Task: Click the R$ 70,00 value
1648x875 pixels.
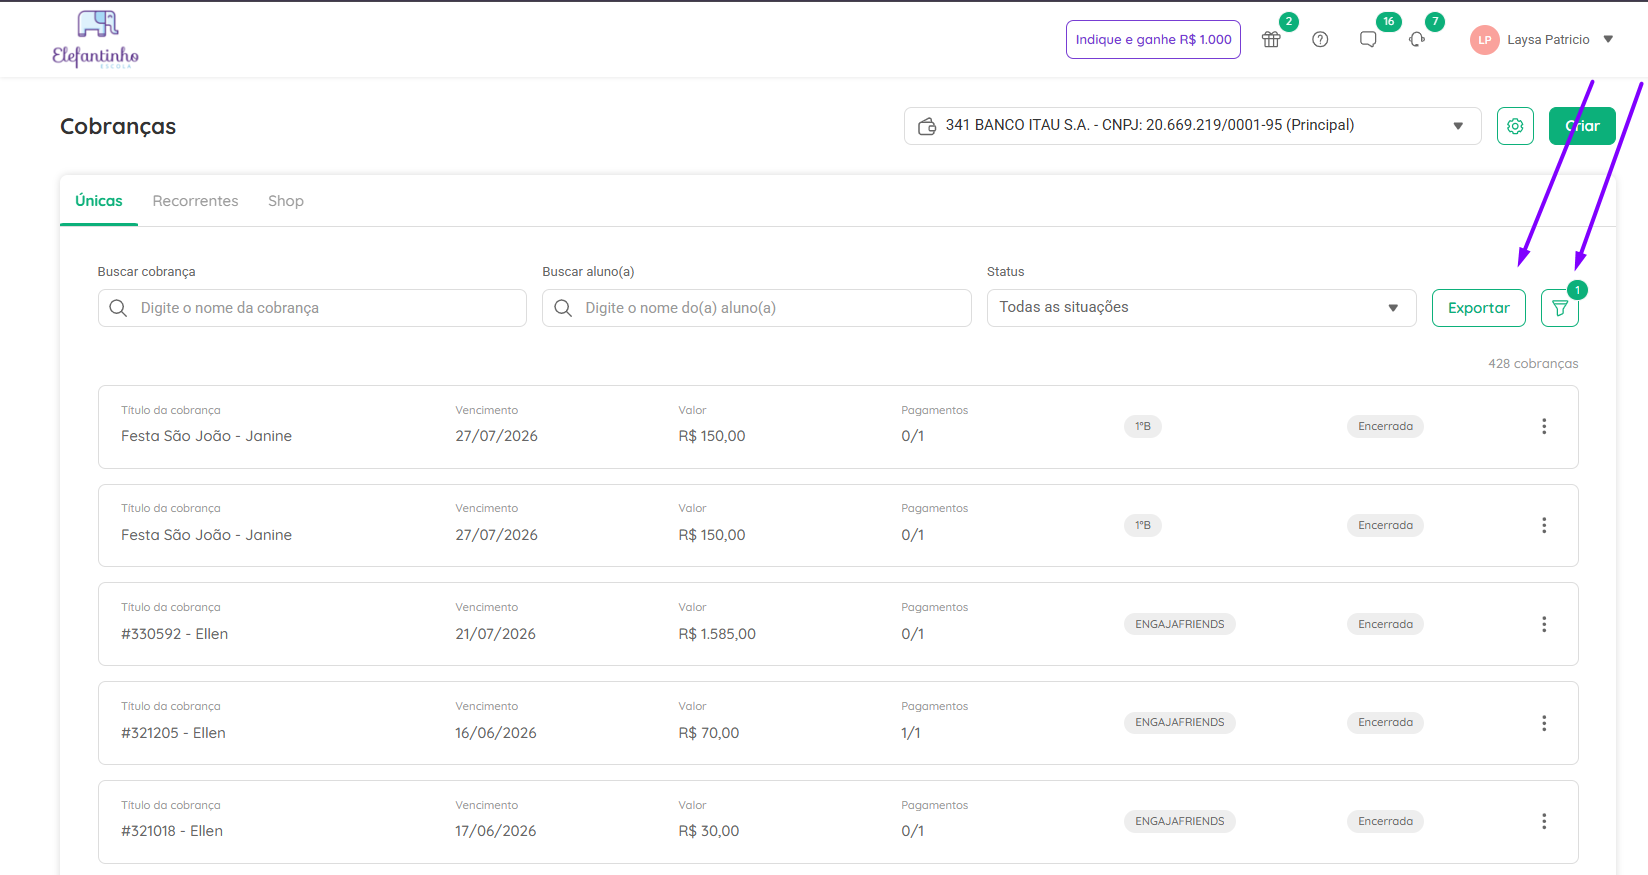Action: [x=709, y=733]
